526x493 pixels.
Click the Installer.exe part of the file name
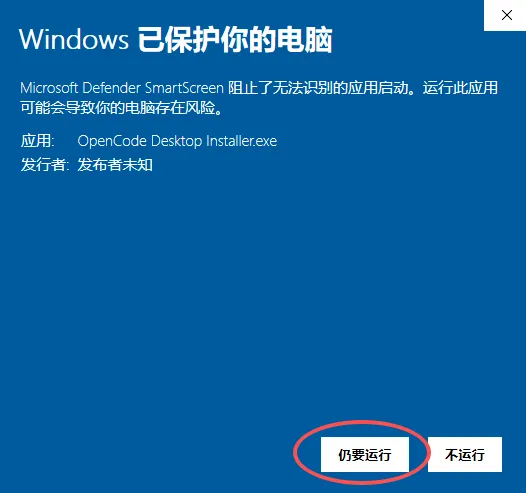pyautogui.click(x=242, y=141)
